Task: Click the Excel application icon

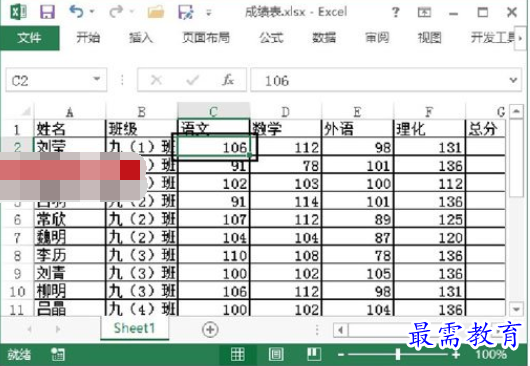Action: (x=19, y=12)
